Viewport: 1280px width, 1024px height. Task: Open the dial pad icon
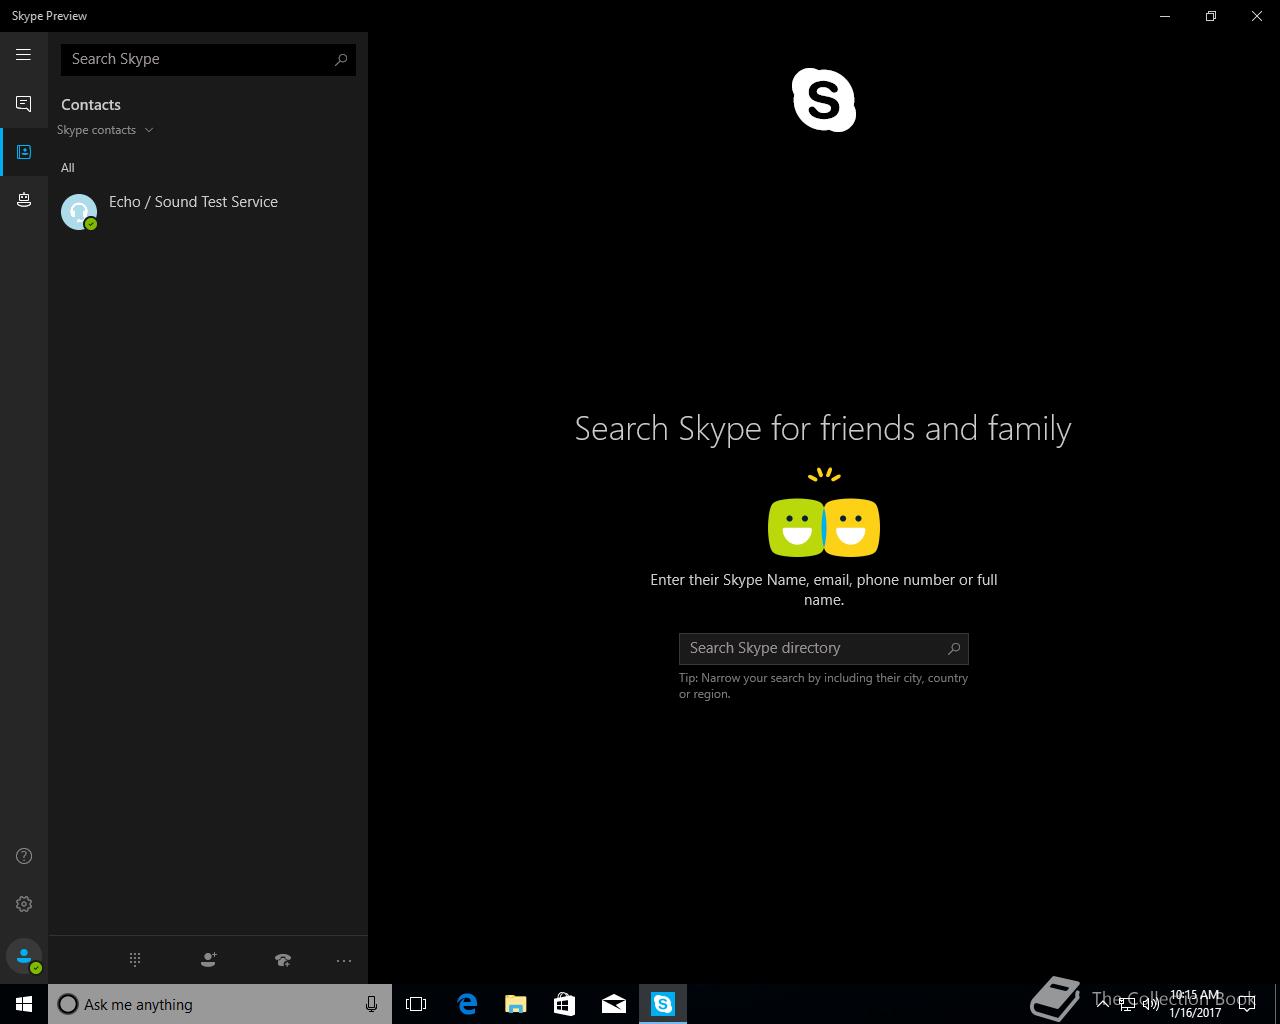click(x=135, y=960)
